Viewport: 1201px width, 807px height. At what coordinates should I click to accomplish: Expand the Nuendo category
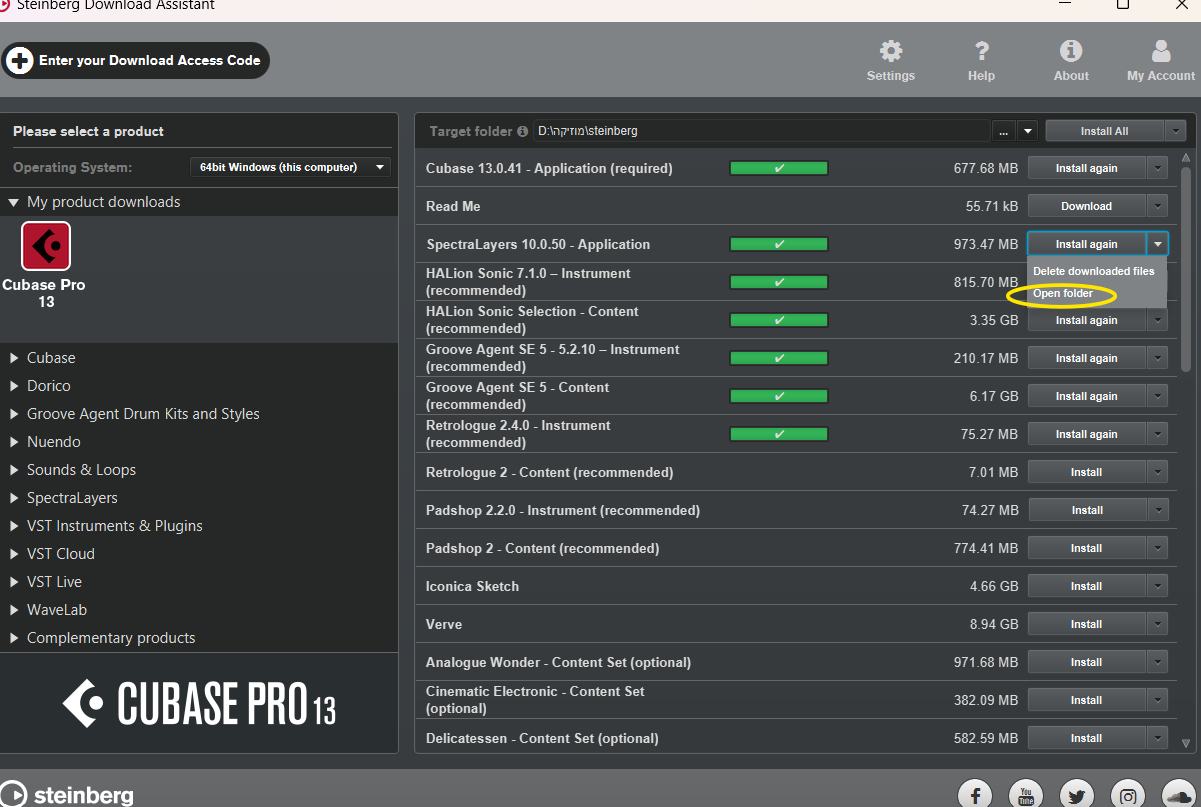point(14,442)
